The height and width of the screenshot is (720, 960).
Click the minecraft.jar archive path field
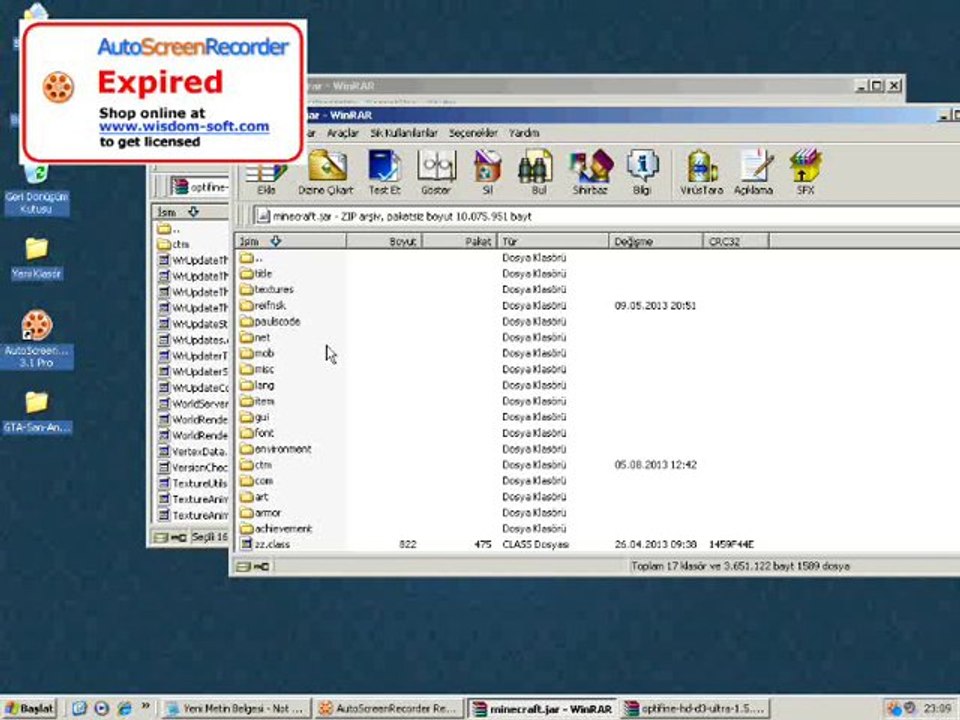coord(606,216)
